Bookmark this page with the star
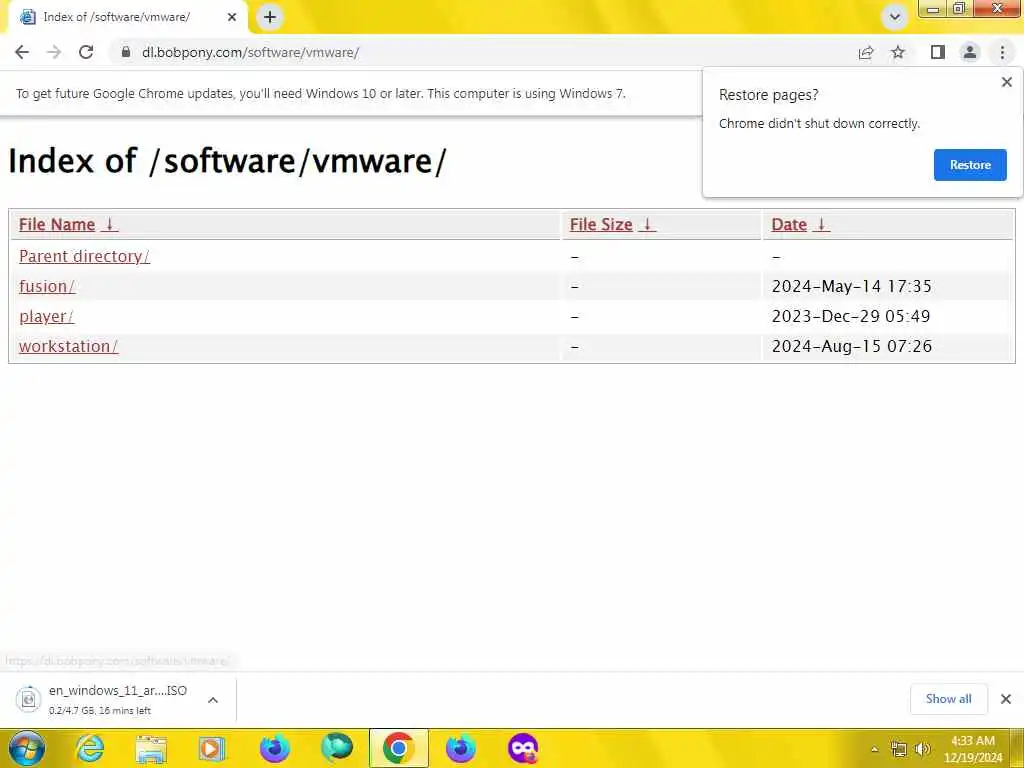Screen dimensions: 1024x768 tap(899, 52)
